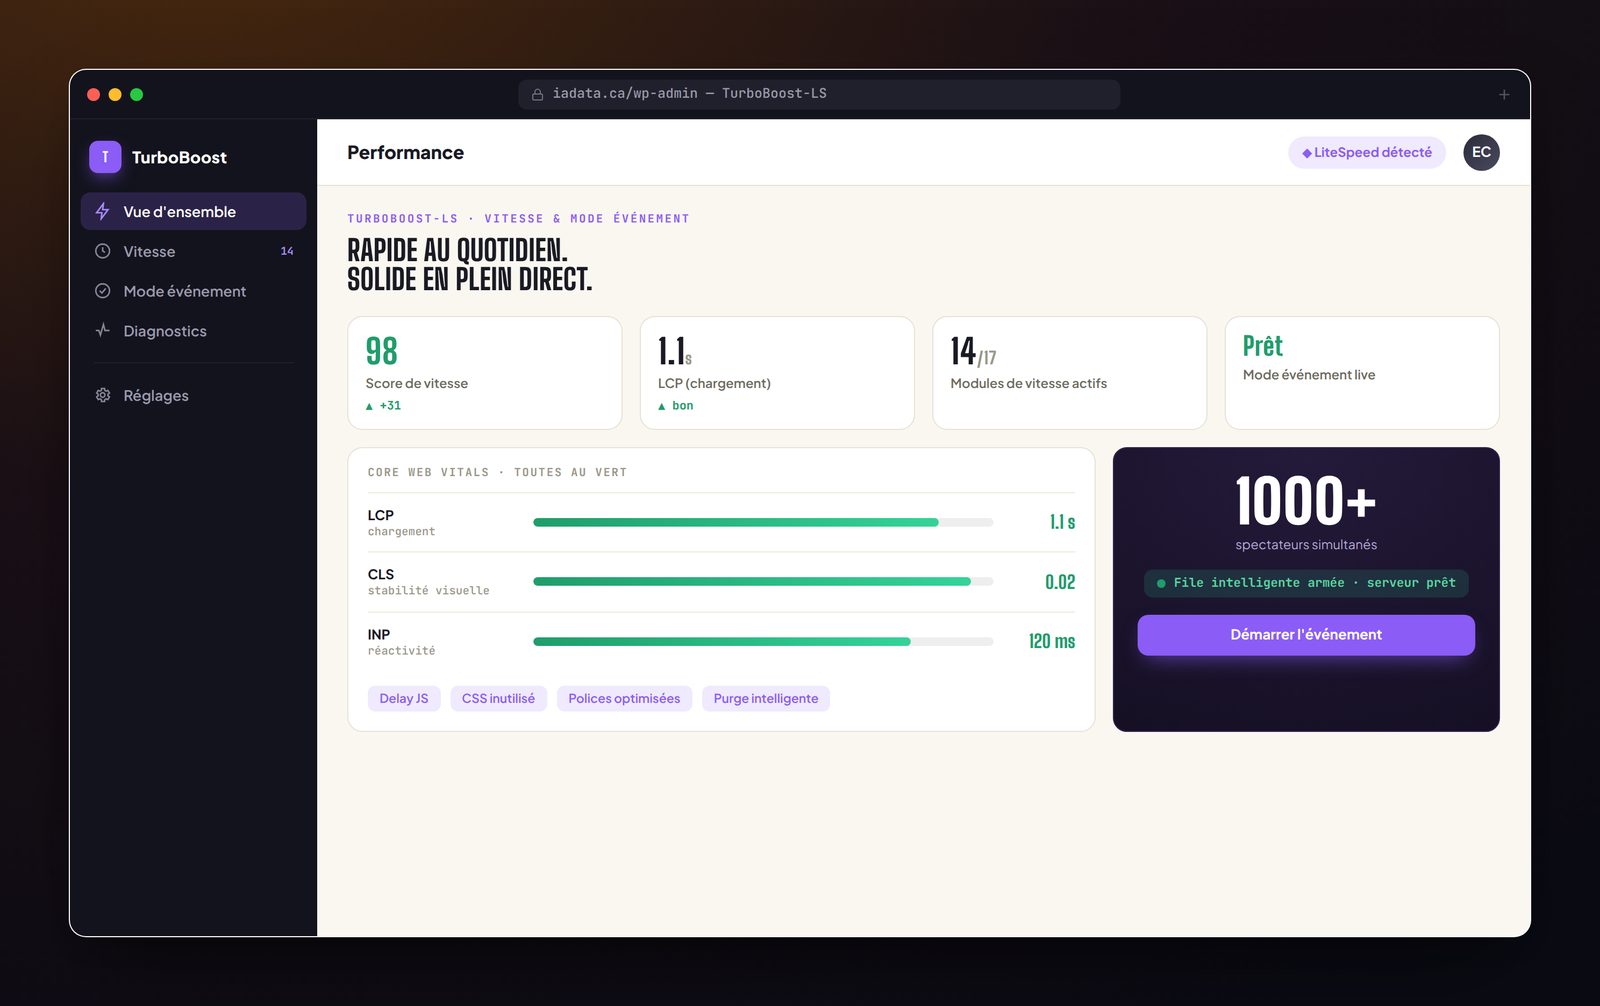Screen dimensions: 1600x1006
Task: Click the Score de vitesse 98 card
Action: pos(485,373)
